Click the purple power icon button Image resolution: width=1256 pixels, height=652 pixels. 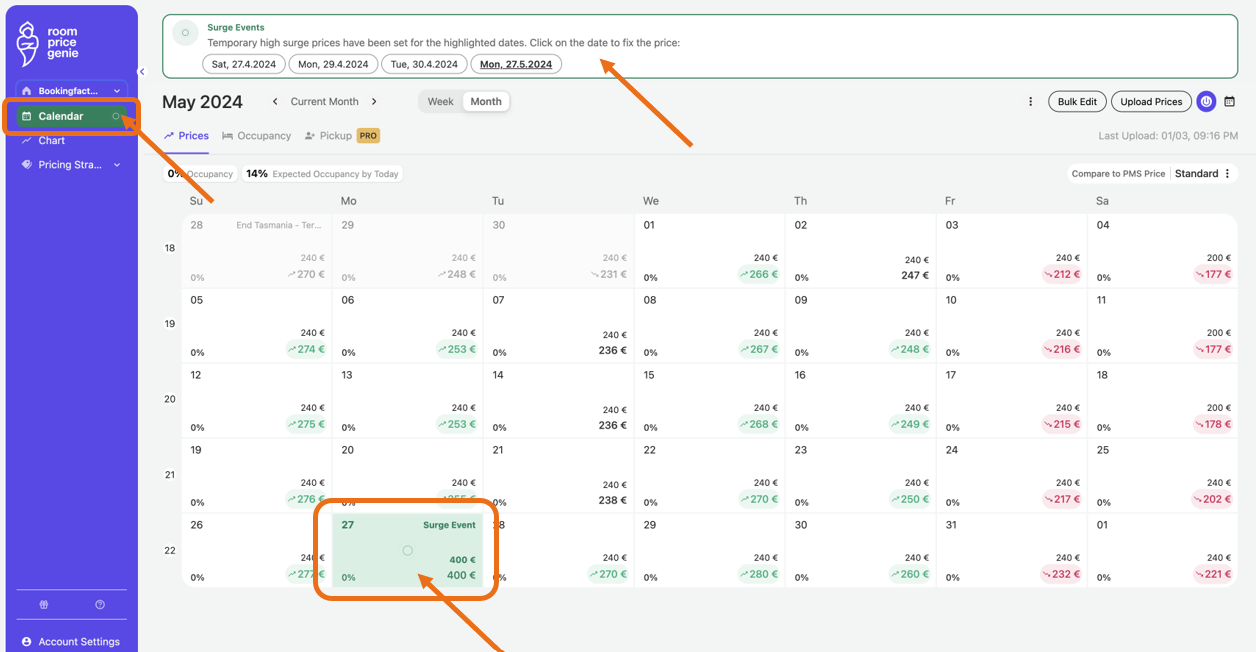point(1206,101)
